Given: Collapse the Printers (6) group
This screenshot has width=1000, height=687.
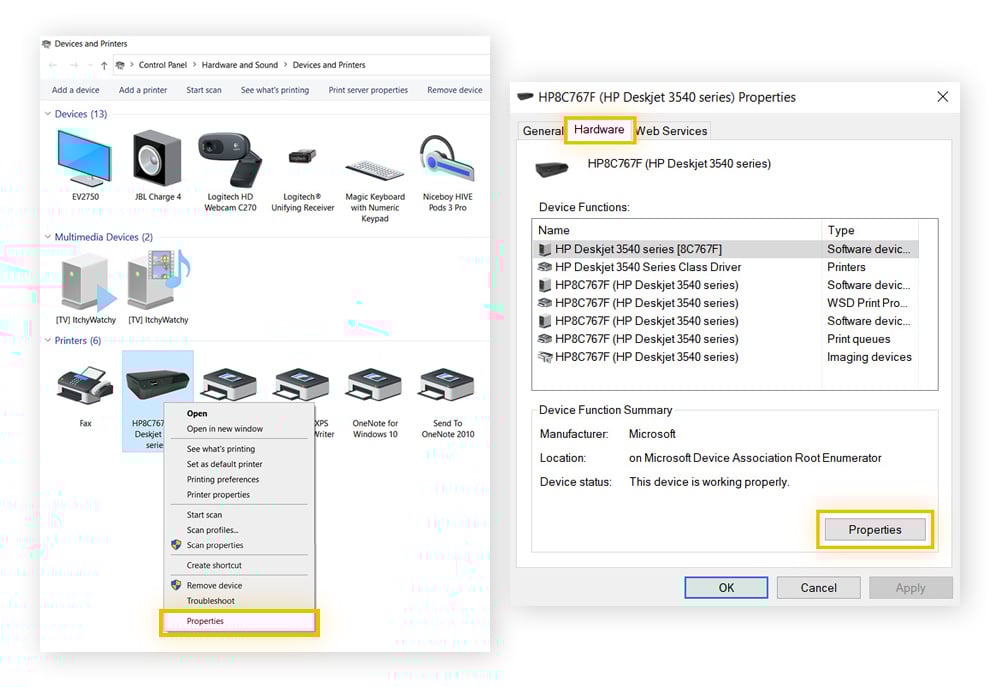Looking at the screenshot, I should coord(47,341).
